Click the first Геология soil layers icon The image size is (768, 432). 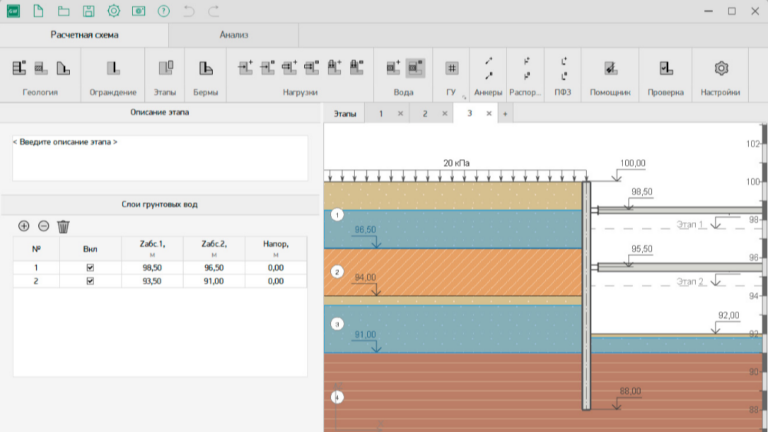(19, 68)
